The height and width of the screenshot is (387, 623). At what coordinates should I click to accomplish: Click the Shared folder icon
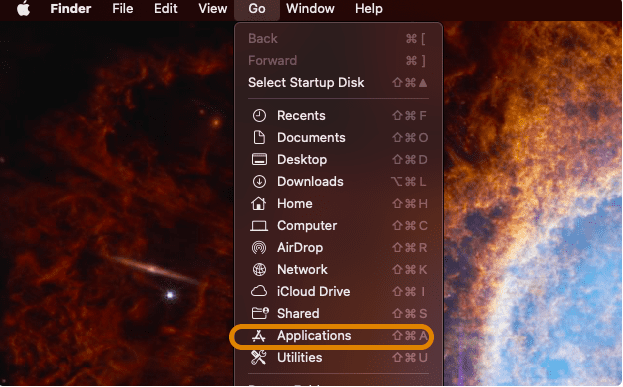click(260, 313)
